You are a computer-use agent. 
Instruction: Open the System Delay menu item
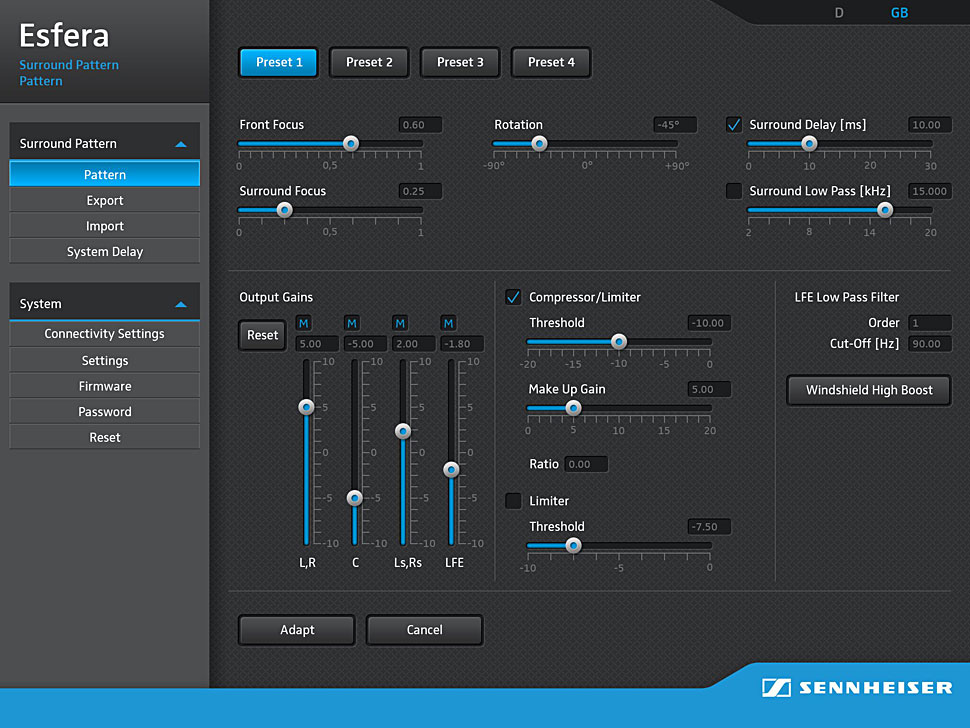pyautogui.click(x=105, y=252)
